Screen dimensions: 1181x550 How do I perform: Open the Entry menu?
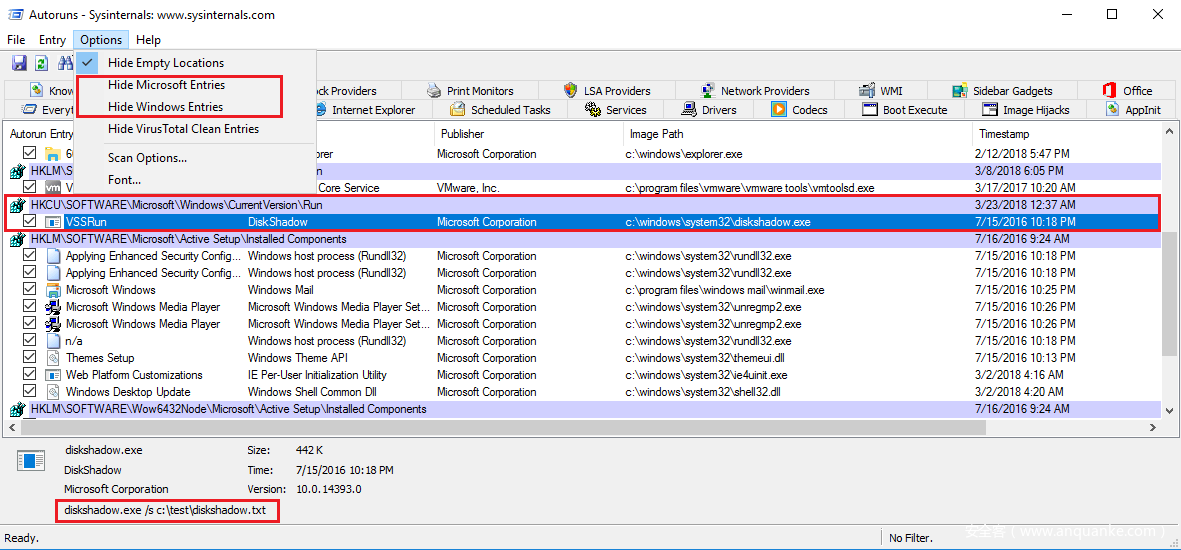[x=52, y=40]
